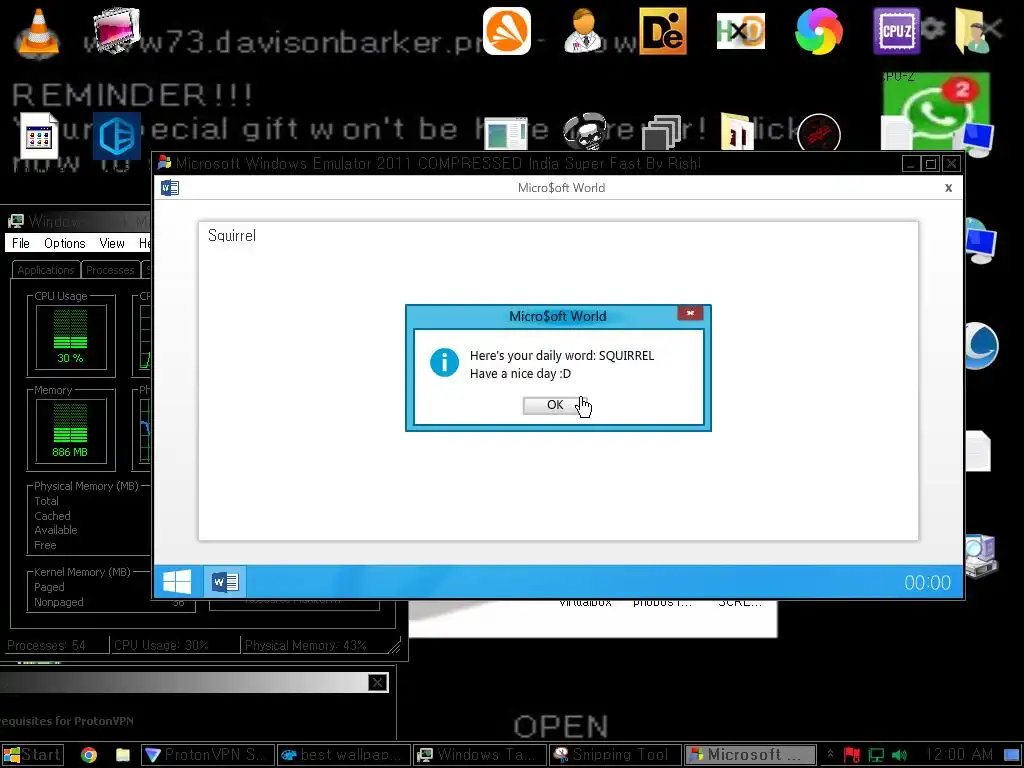The height and width of the screenshot is (768, 1024).
Task: Select the Microsoft ... taskbar button
Action: (750, 755)
